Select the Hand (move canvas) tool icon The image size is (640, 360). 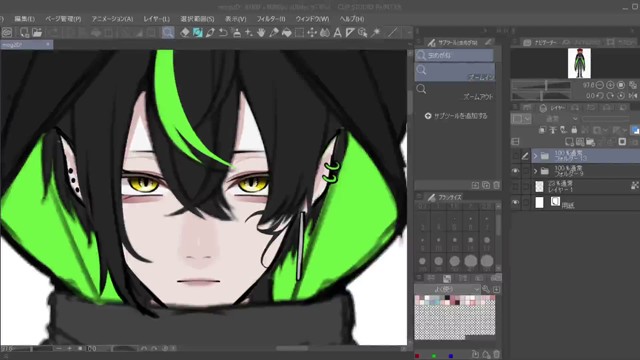(261, 33)
